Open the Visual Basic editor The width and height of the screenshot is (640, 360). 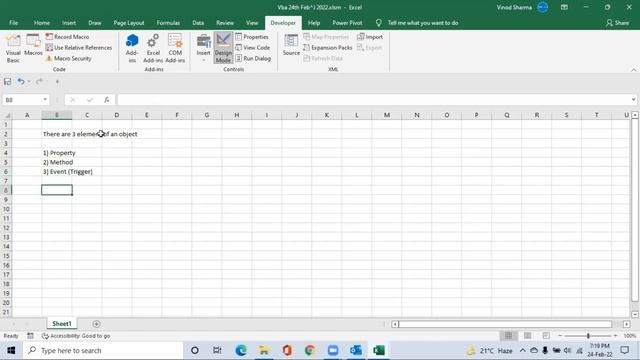click(13, 48)
